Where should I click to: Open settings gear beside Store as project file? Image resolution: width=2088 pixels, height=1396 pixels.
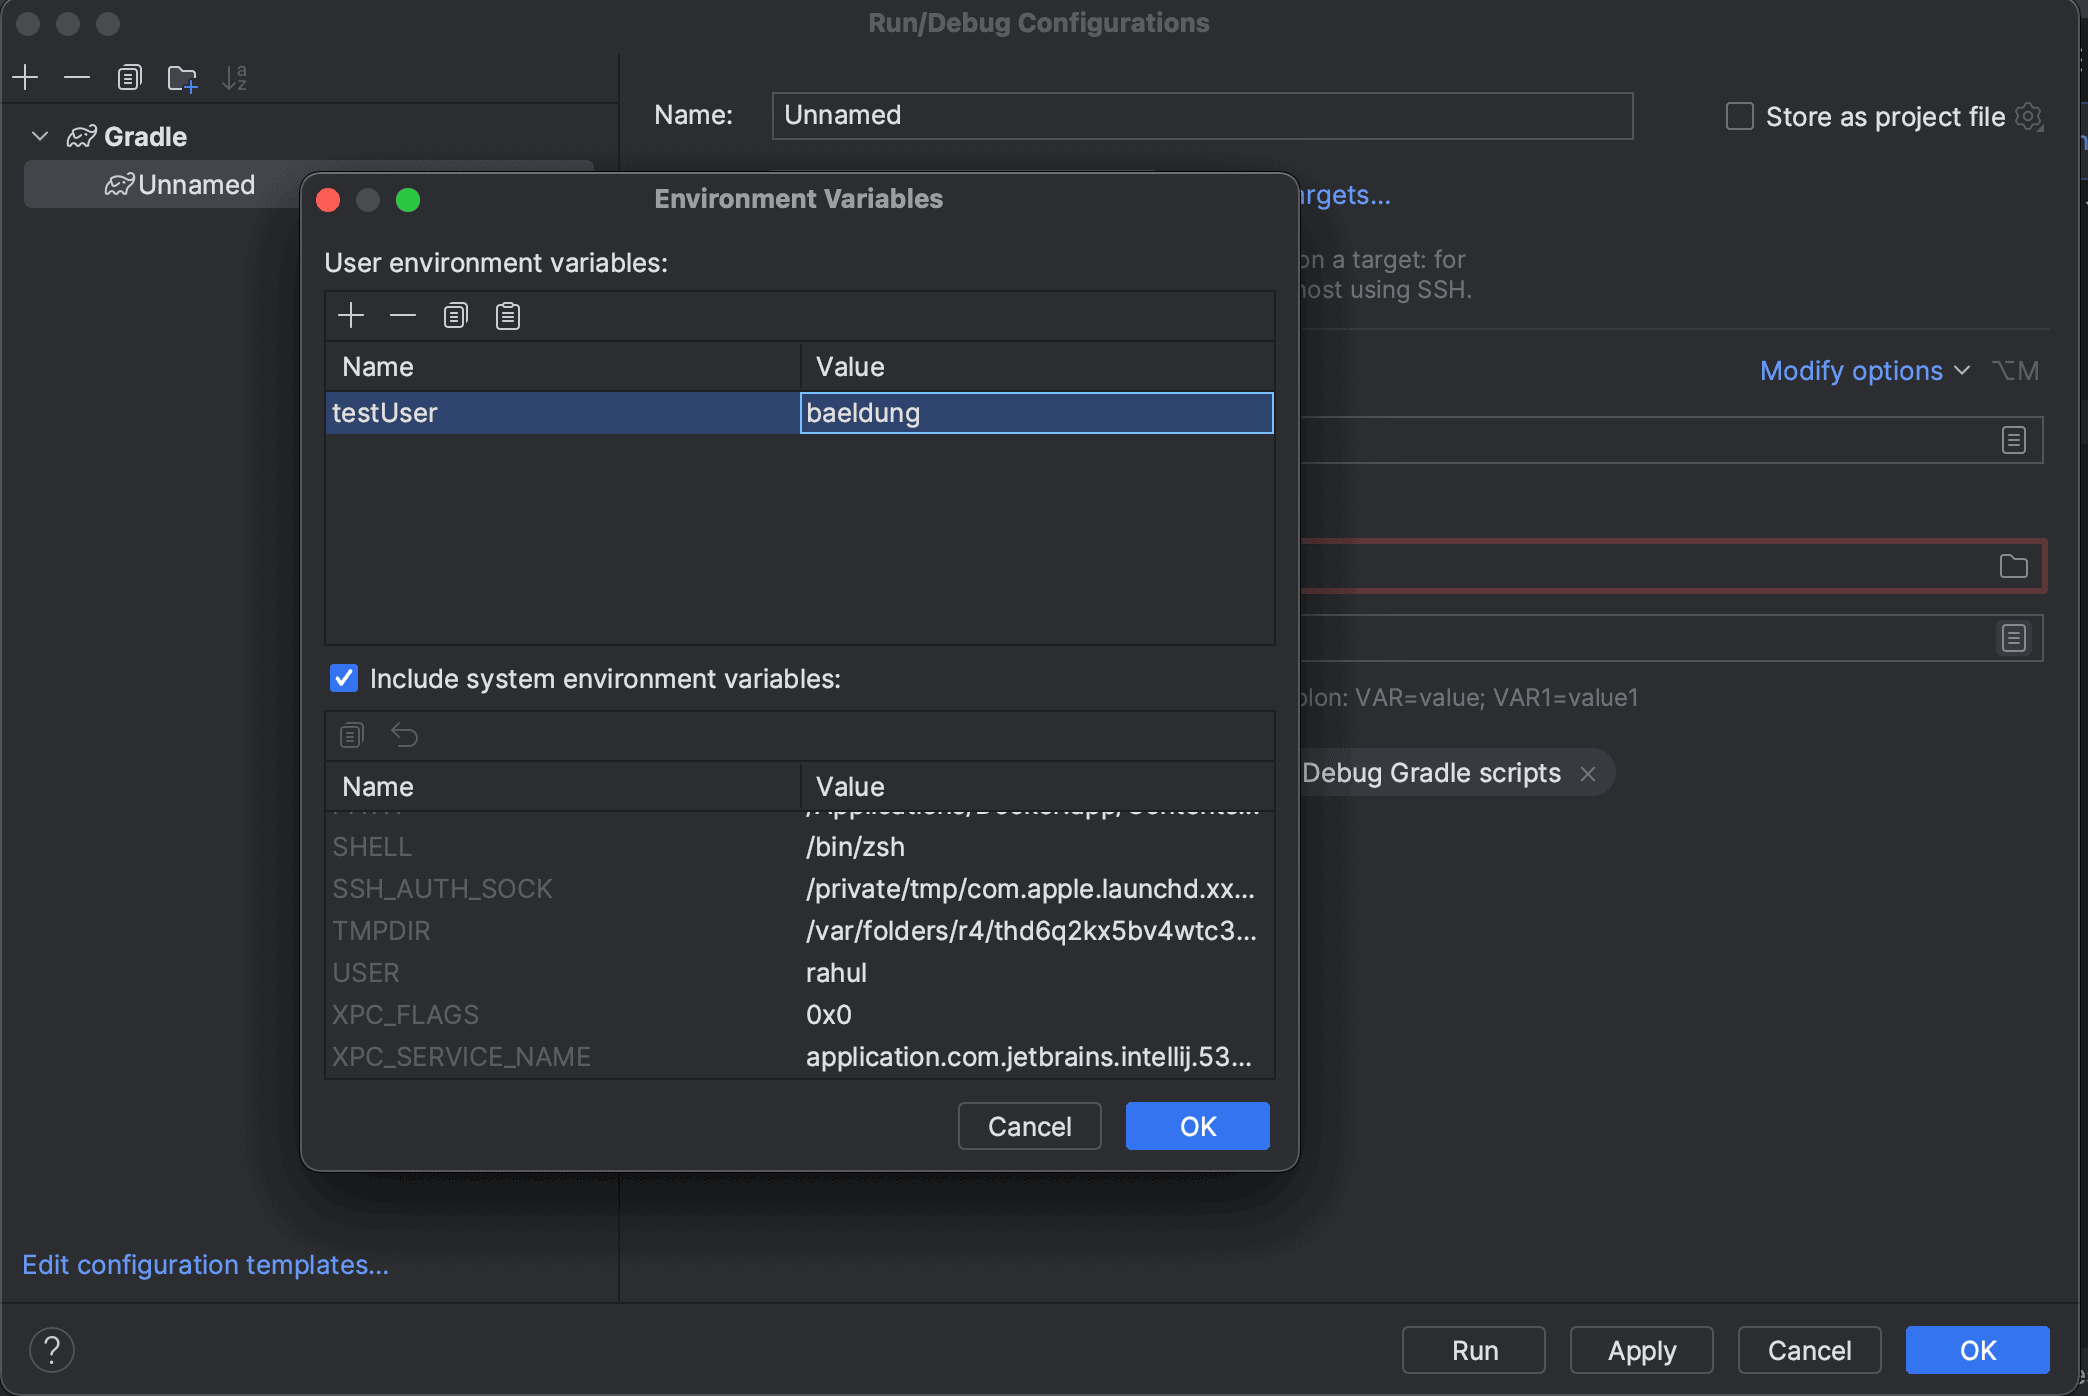coord(2030,116)
